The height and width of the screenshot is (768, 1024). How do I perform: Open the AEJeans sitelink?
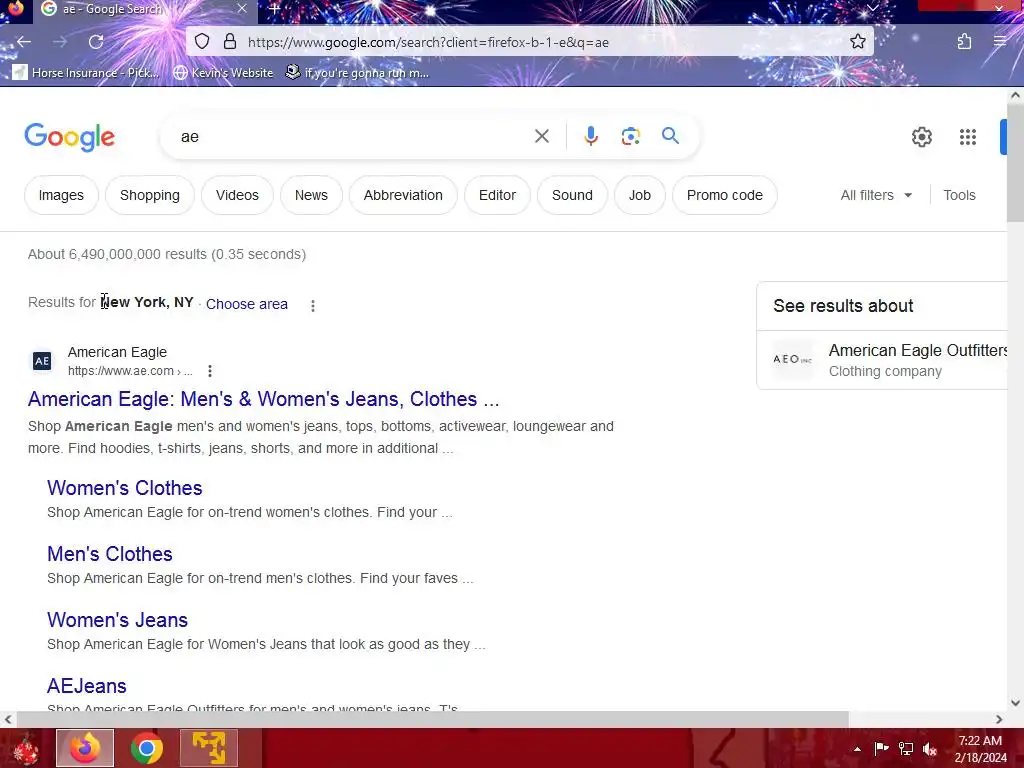click(87, 686)
